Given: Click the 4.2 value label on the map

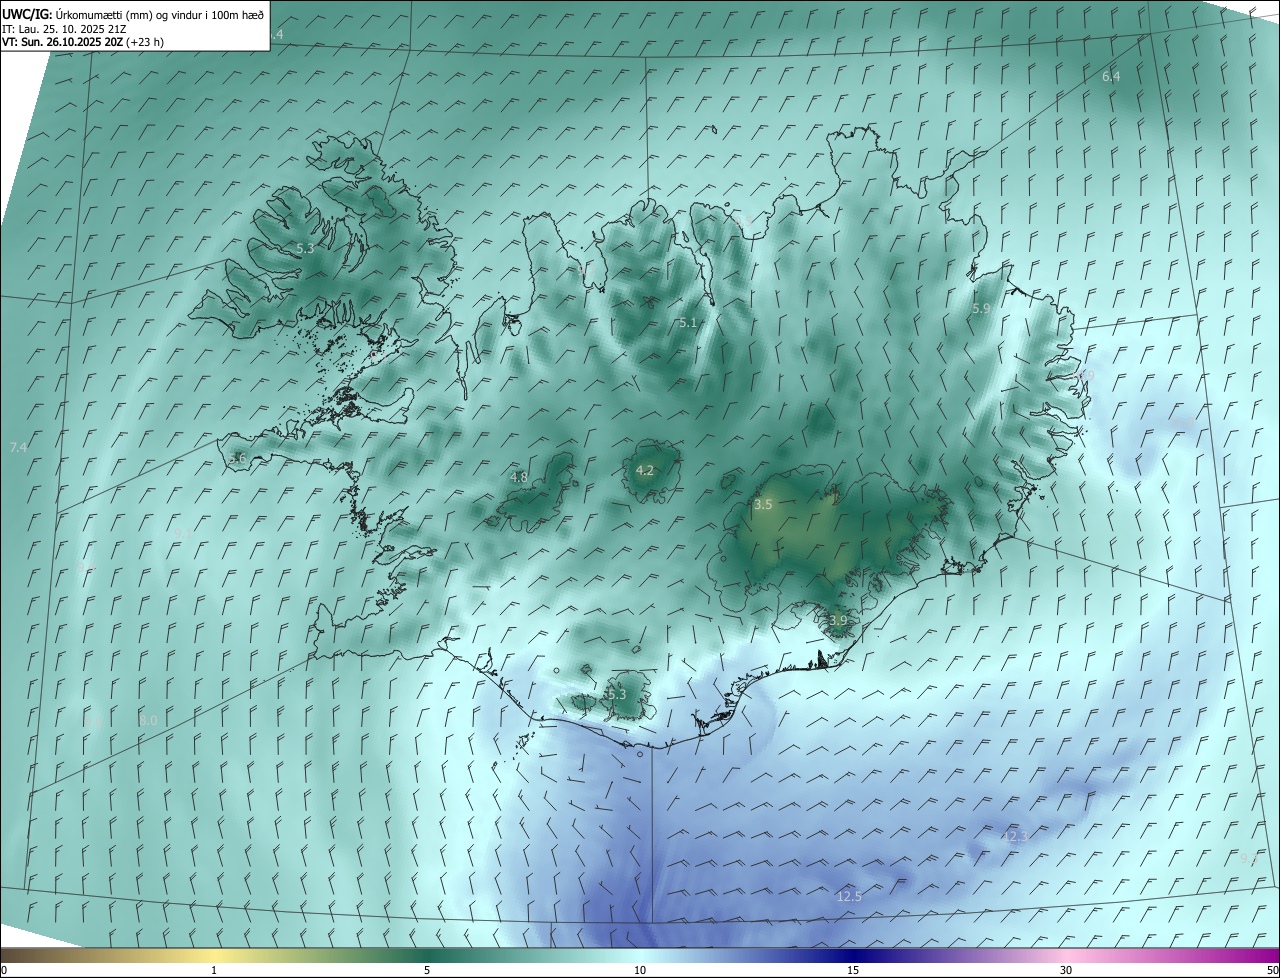Looking at the screenshot, I should point(645,470).
